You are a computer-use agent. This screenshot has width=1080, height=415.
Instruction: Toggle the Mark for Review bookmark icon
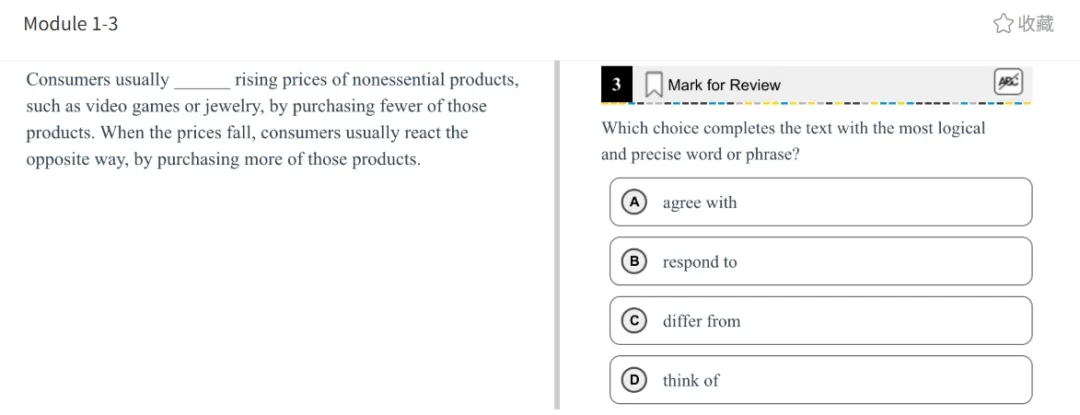coord(653,84)
